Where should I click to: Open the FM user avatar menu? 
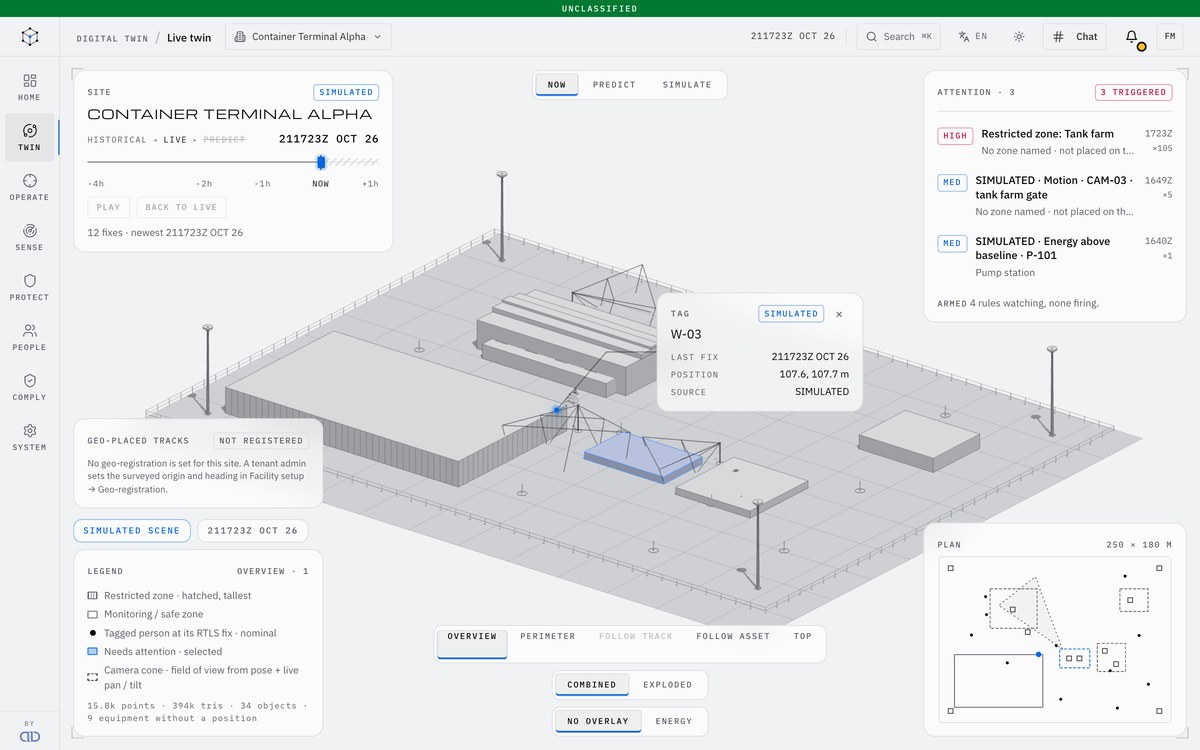pos(1170,37)
